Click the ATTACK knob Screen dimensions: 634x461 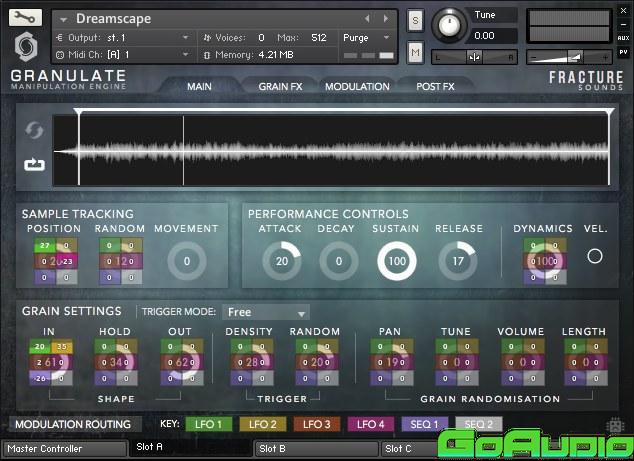[282, 261]
